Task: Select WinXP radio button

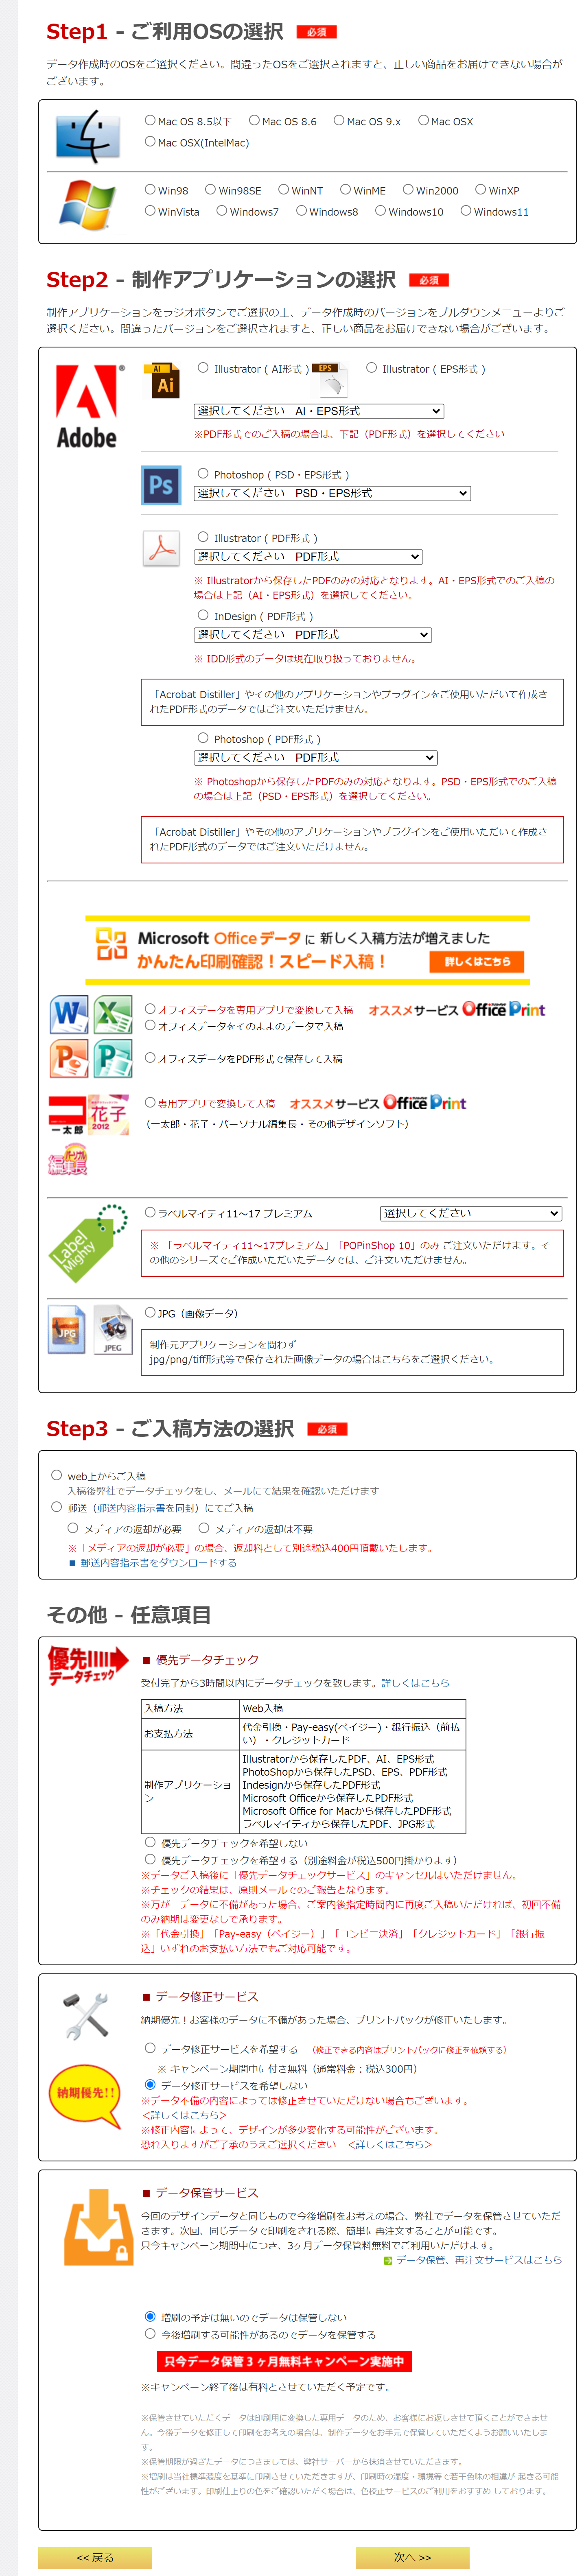Action: click(x=480, y=190)
